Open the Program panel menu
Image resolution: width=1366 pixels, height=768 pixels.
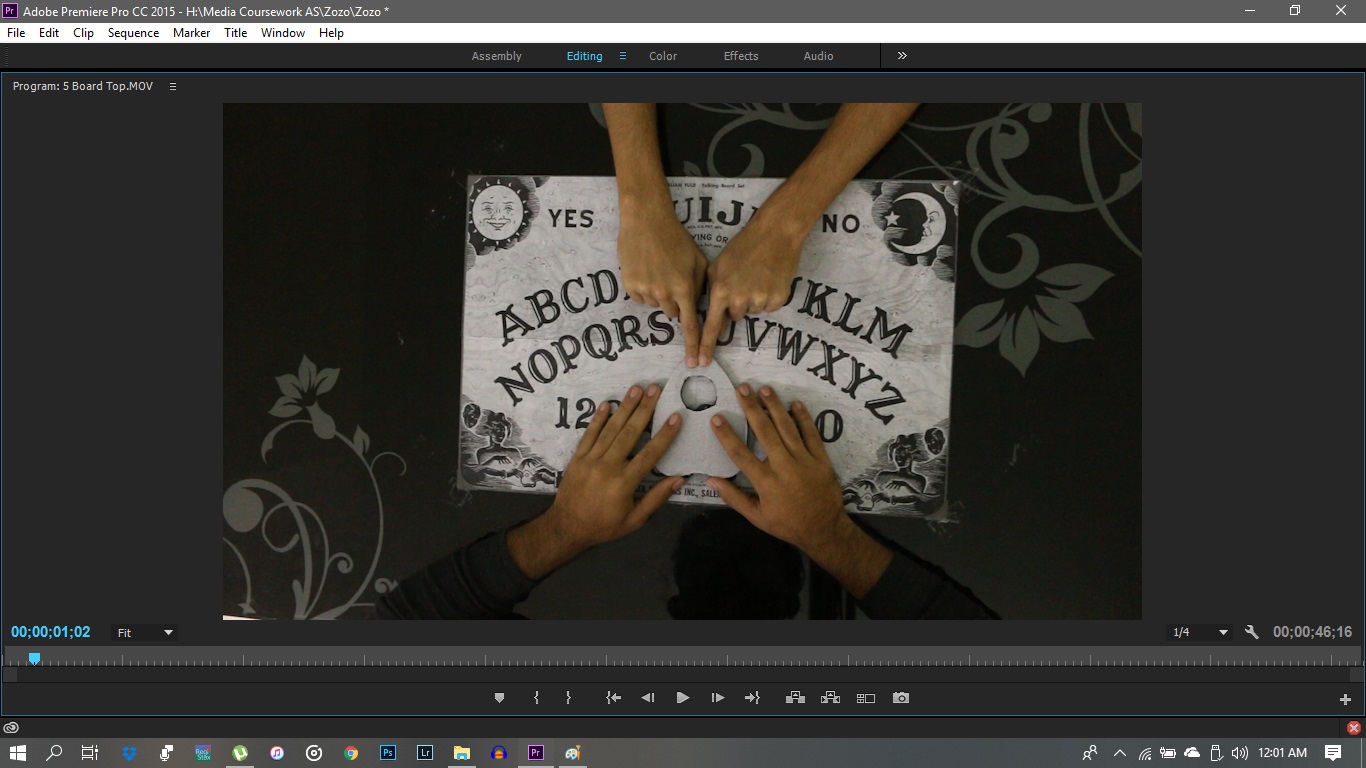point(172,86)
